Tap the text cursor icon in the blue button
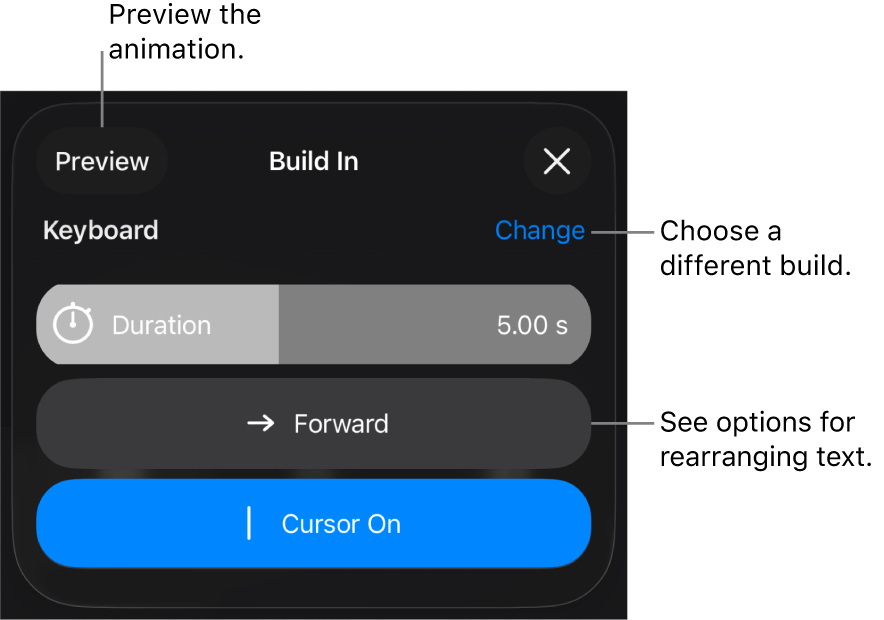The height and width of the screenshot is (620, 884). point(249,523)
